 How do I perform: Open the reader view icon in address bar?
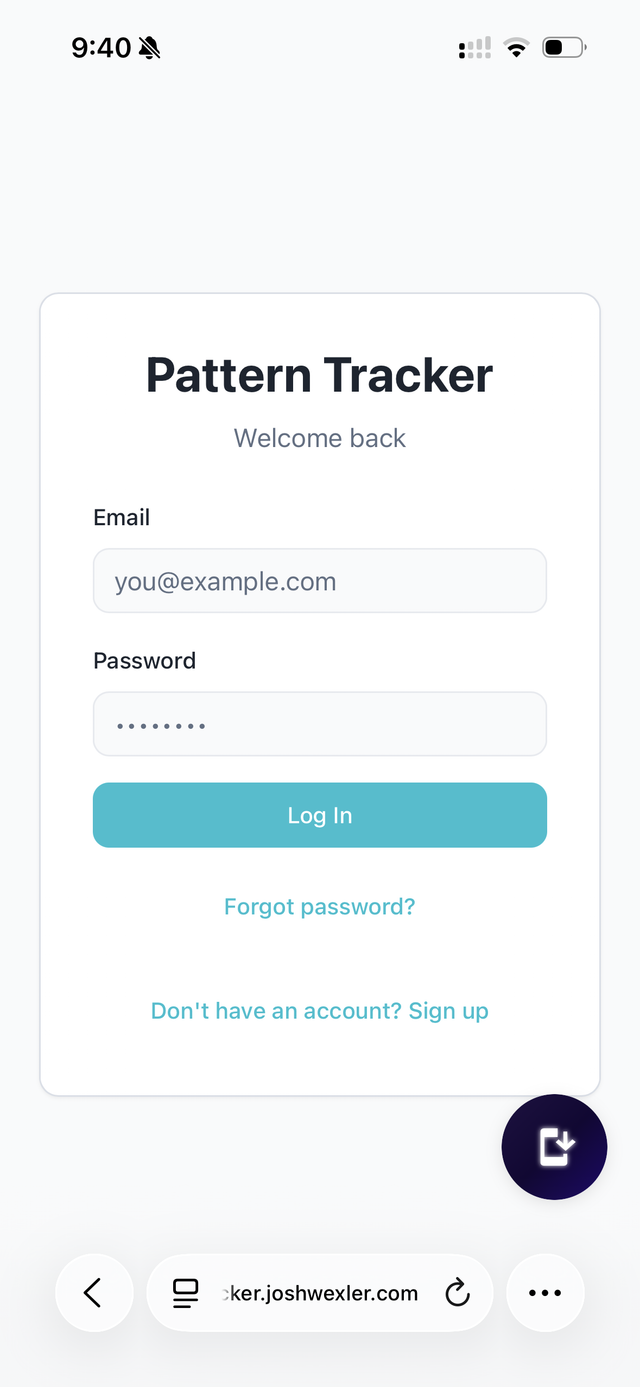click(x=185, y=1292)
